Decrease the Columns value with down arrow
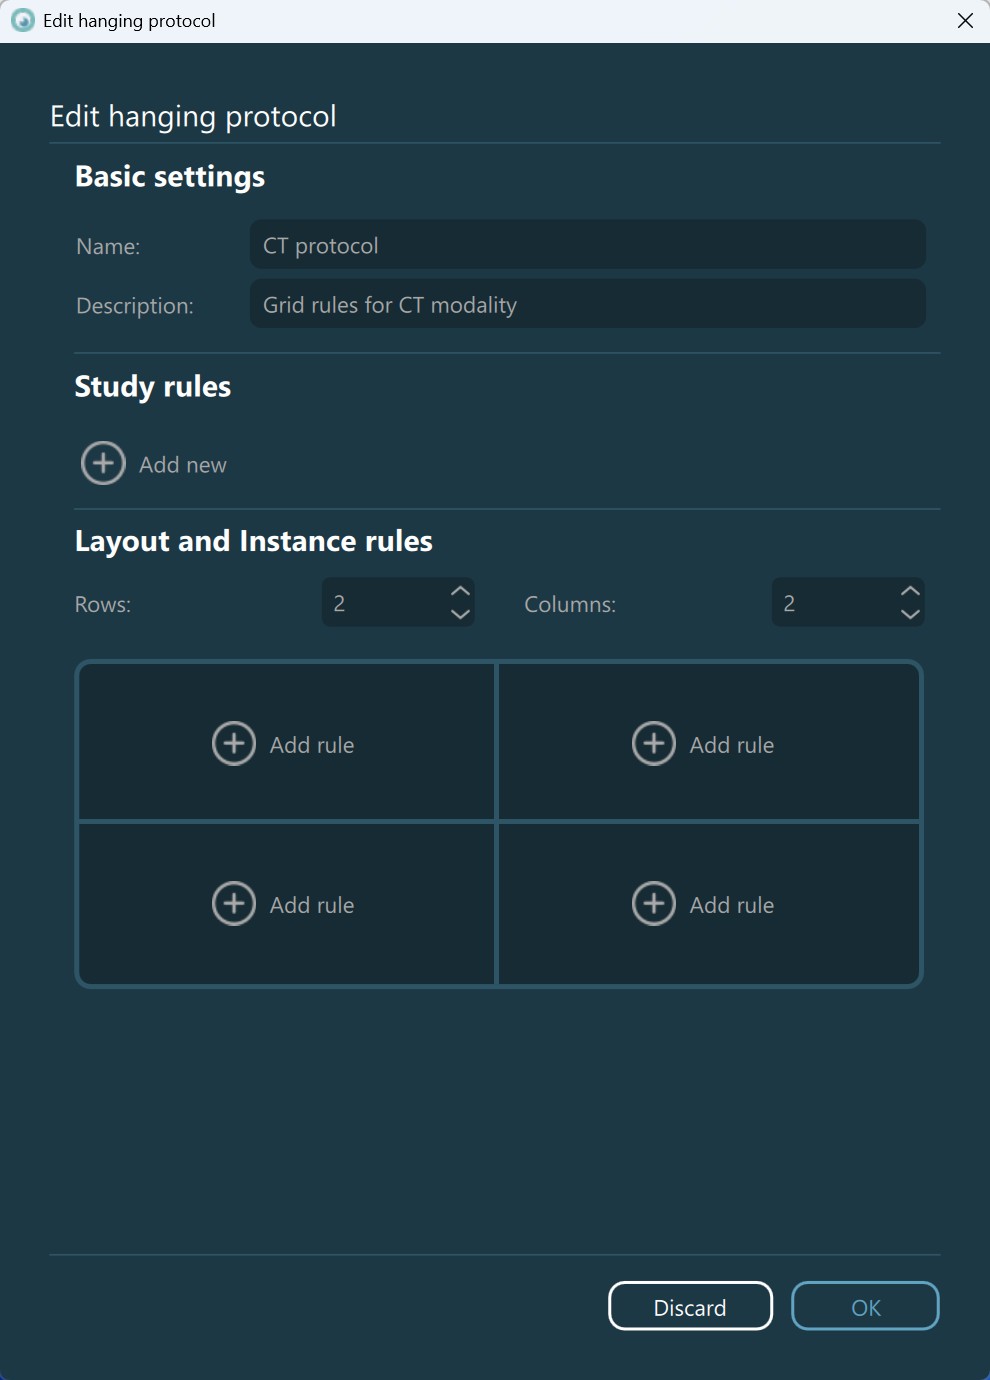The width and height of the screenshot is (990, 1380). click(910, 614)
